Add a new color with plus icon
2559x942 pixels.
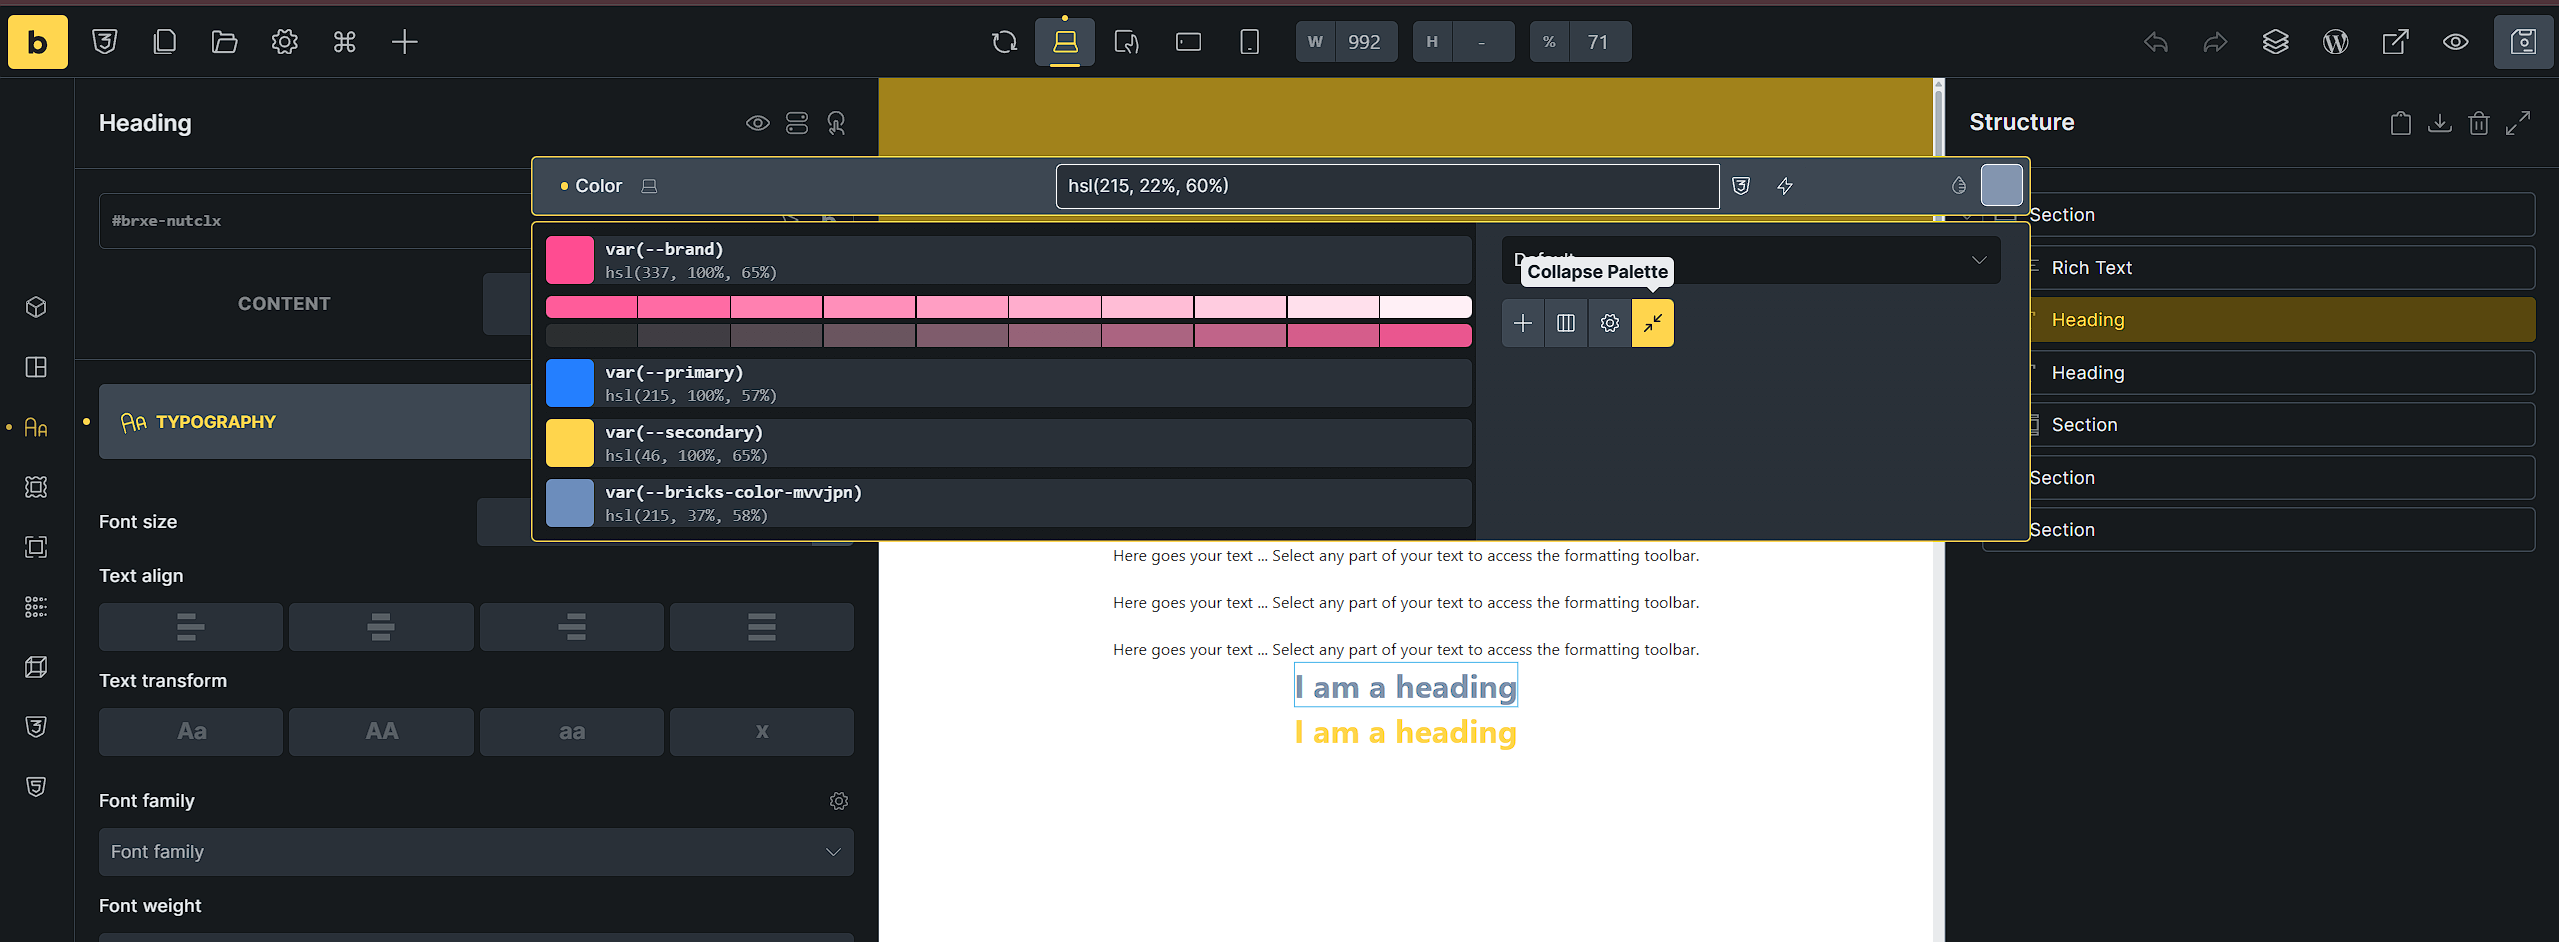pos(1522,323)
